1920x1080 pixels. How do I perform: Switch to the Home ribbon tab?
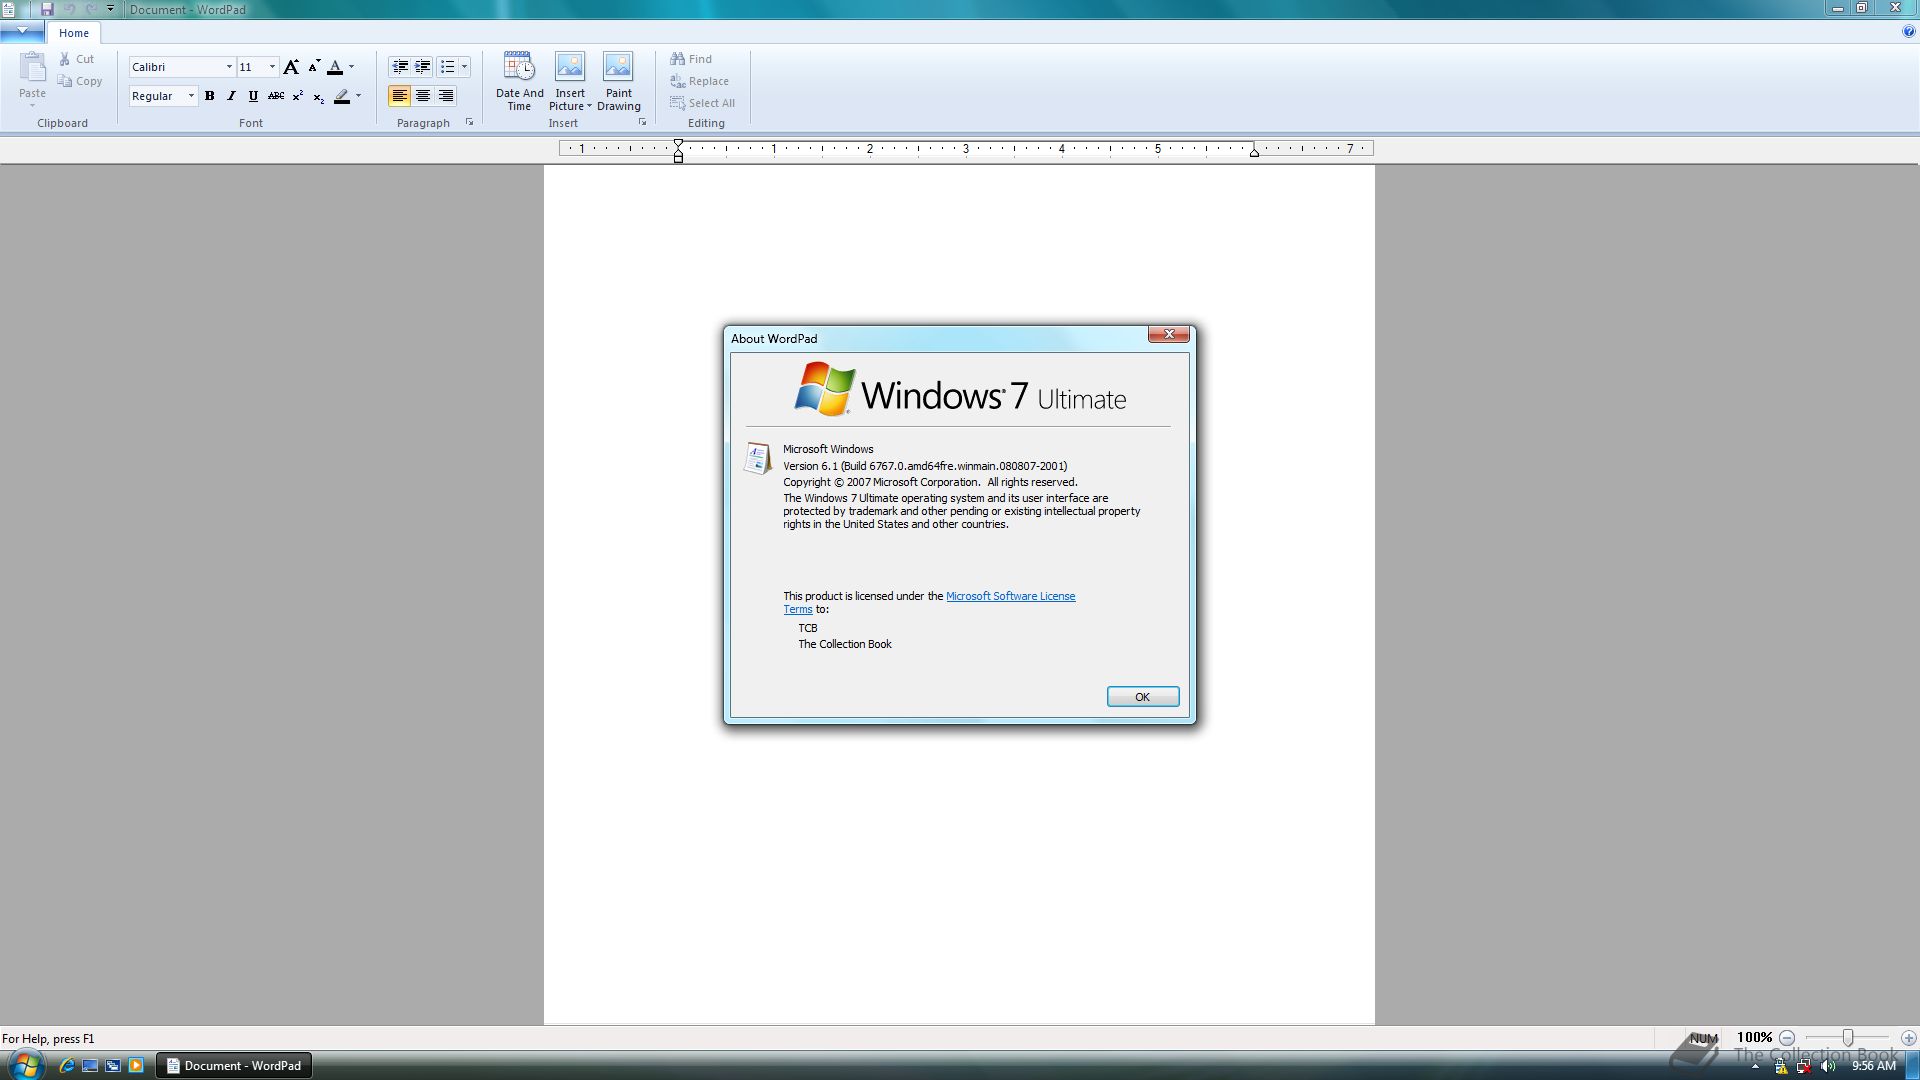(73, 33)
